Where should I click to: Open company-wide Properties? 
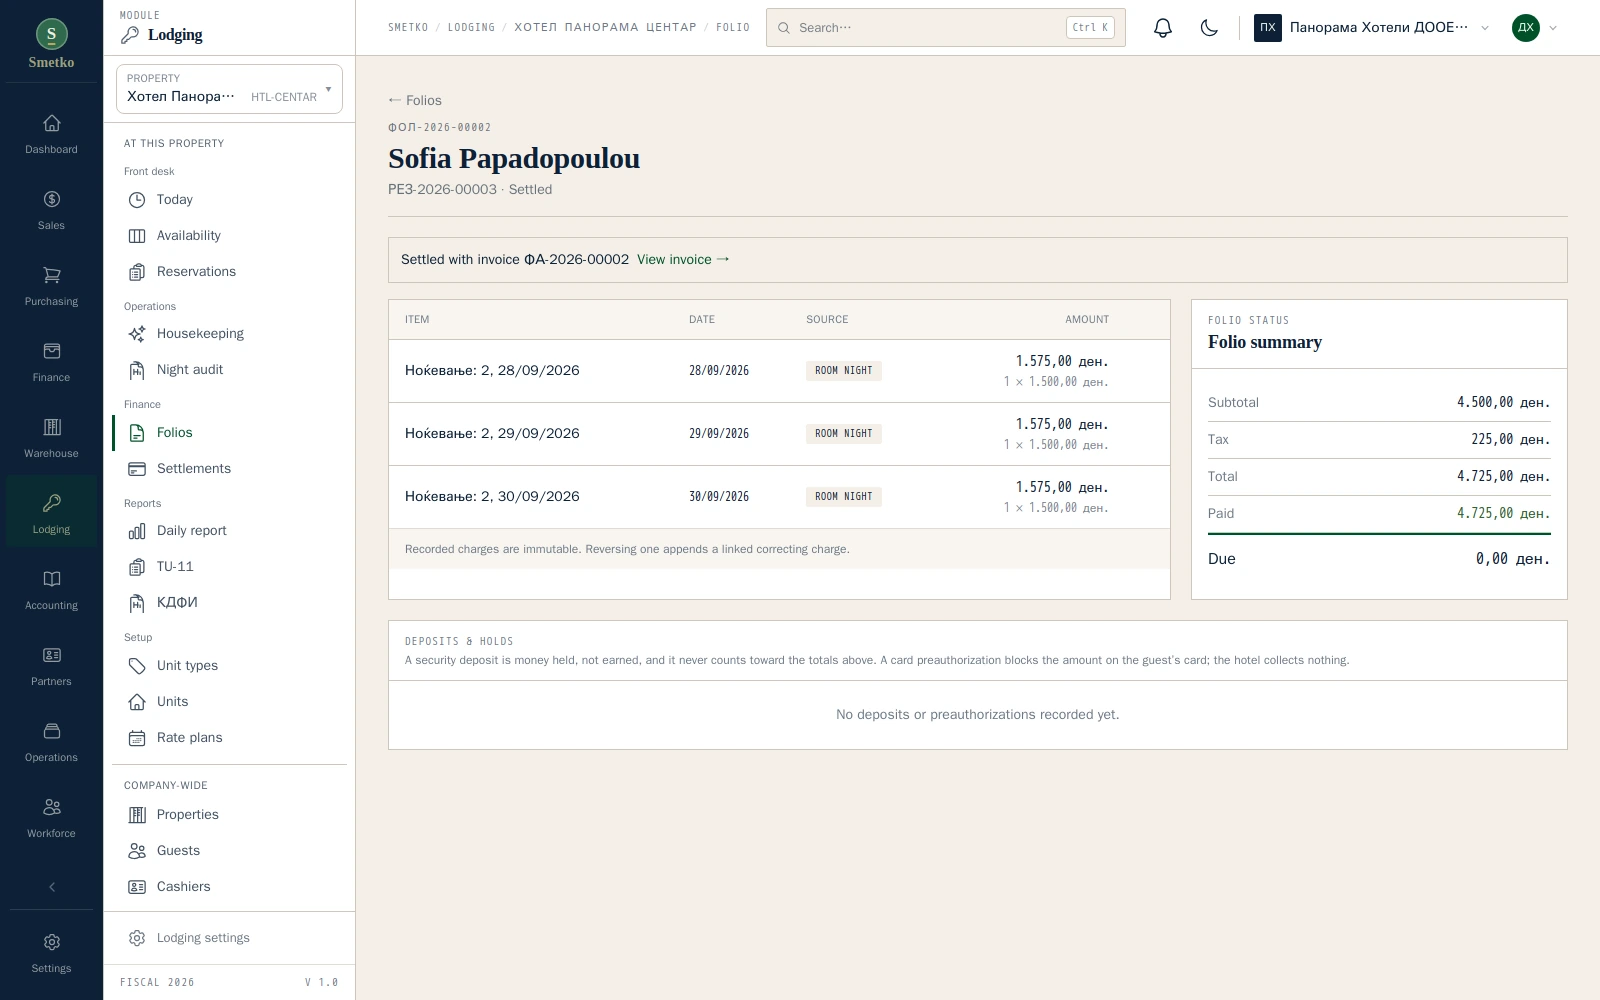(229, 815)
